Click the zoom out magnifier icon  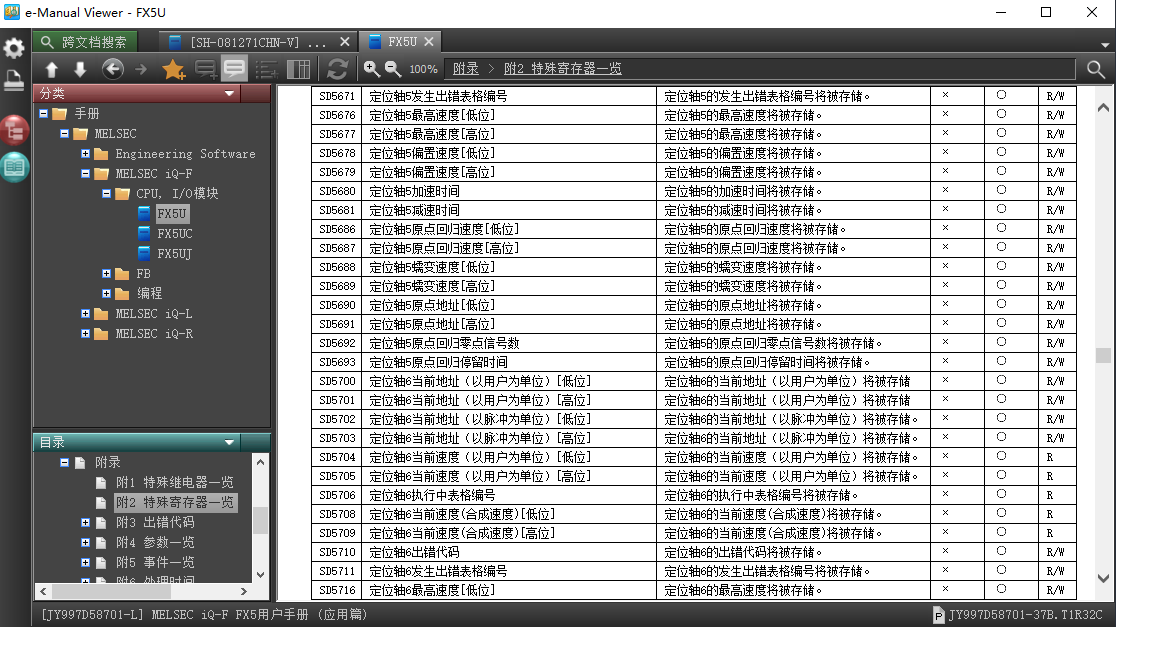pyautogui.click(x=393, y=69)
